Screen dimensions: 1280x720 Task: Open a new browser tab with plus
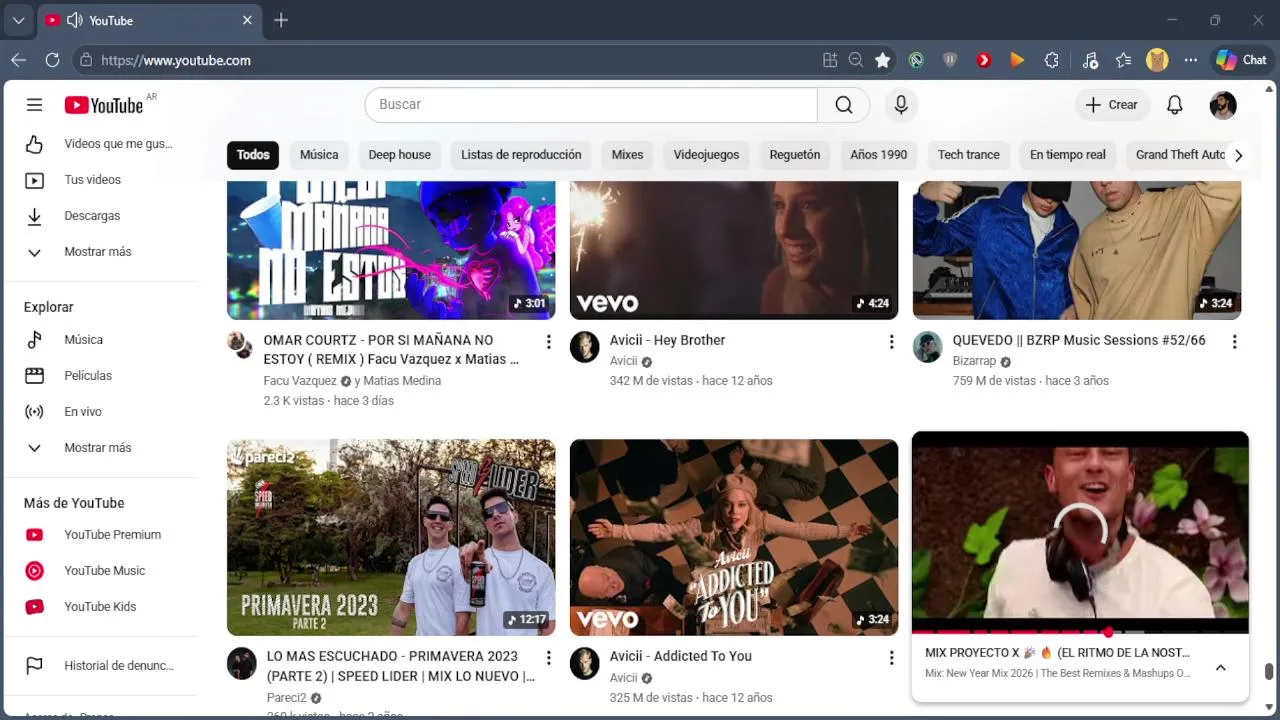pyautogui.click(x=281, y=20)
